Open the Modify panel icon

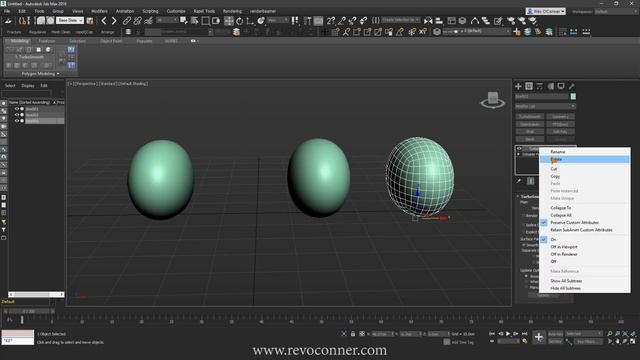(529, 86)
